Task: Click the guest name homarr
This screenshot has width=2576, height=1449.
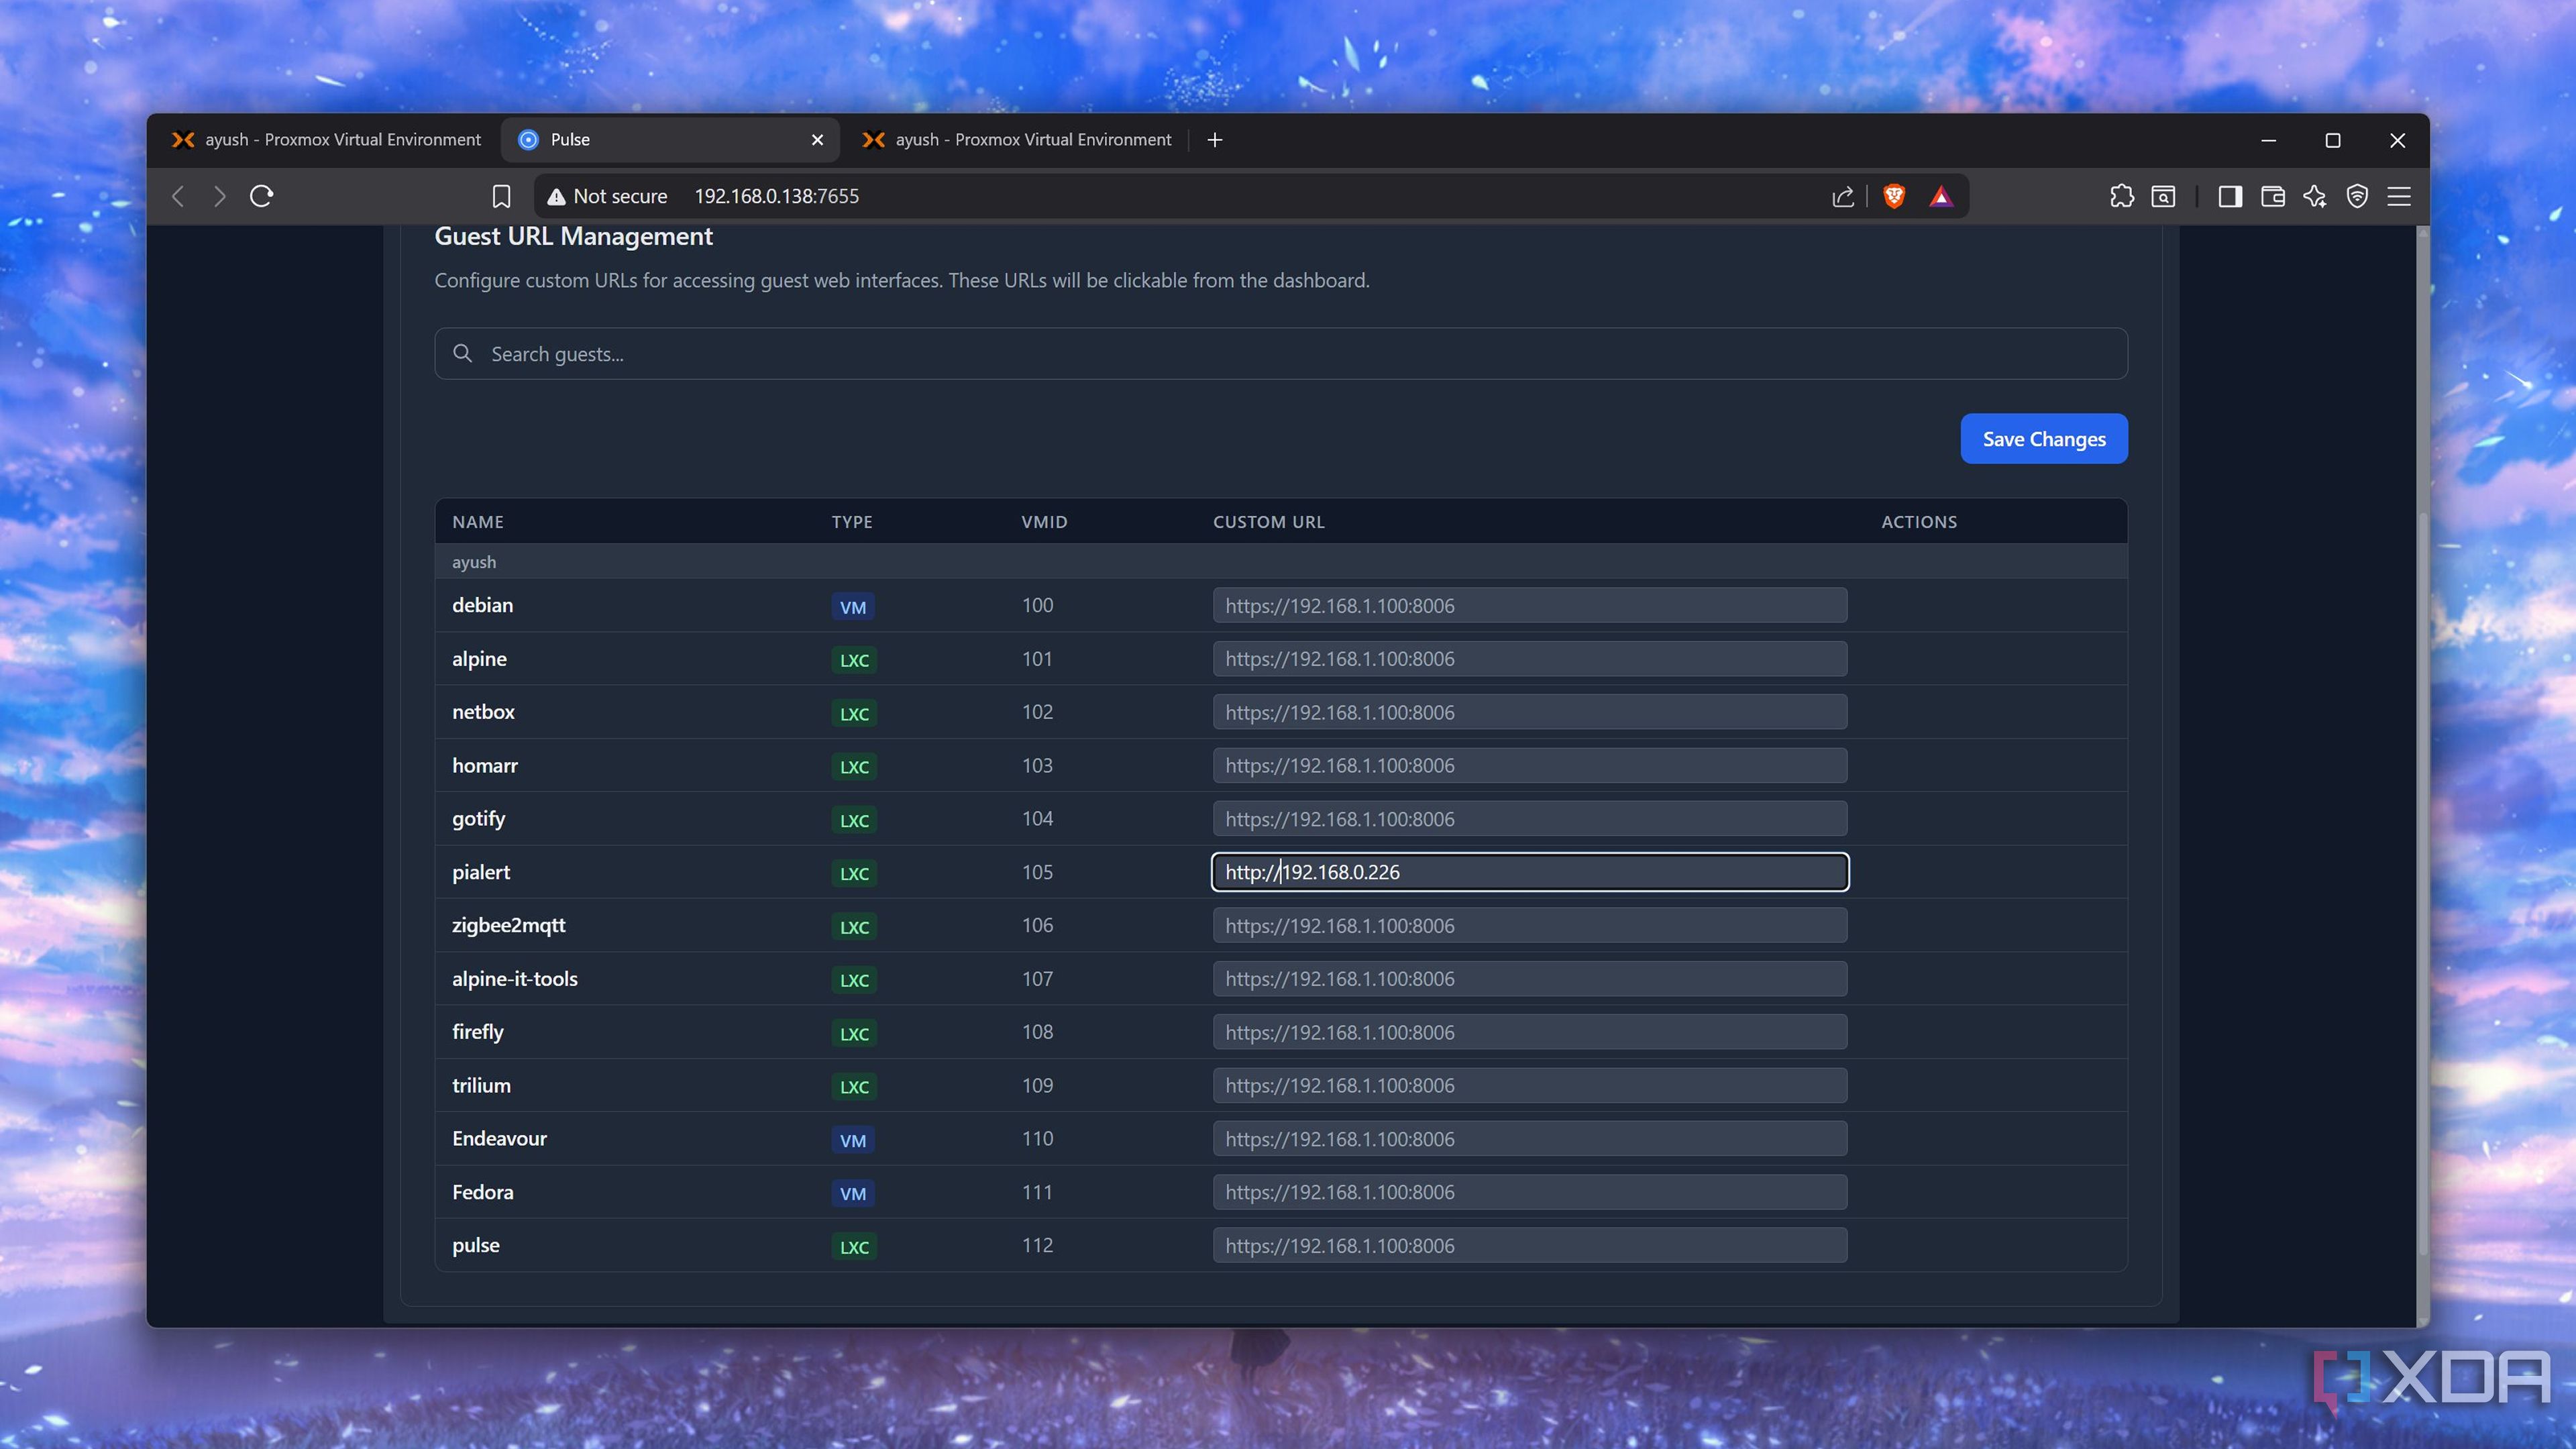Action: coord(485,765)
